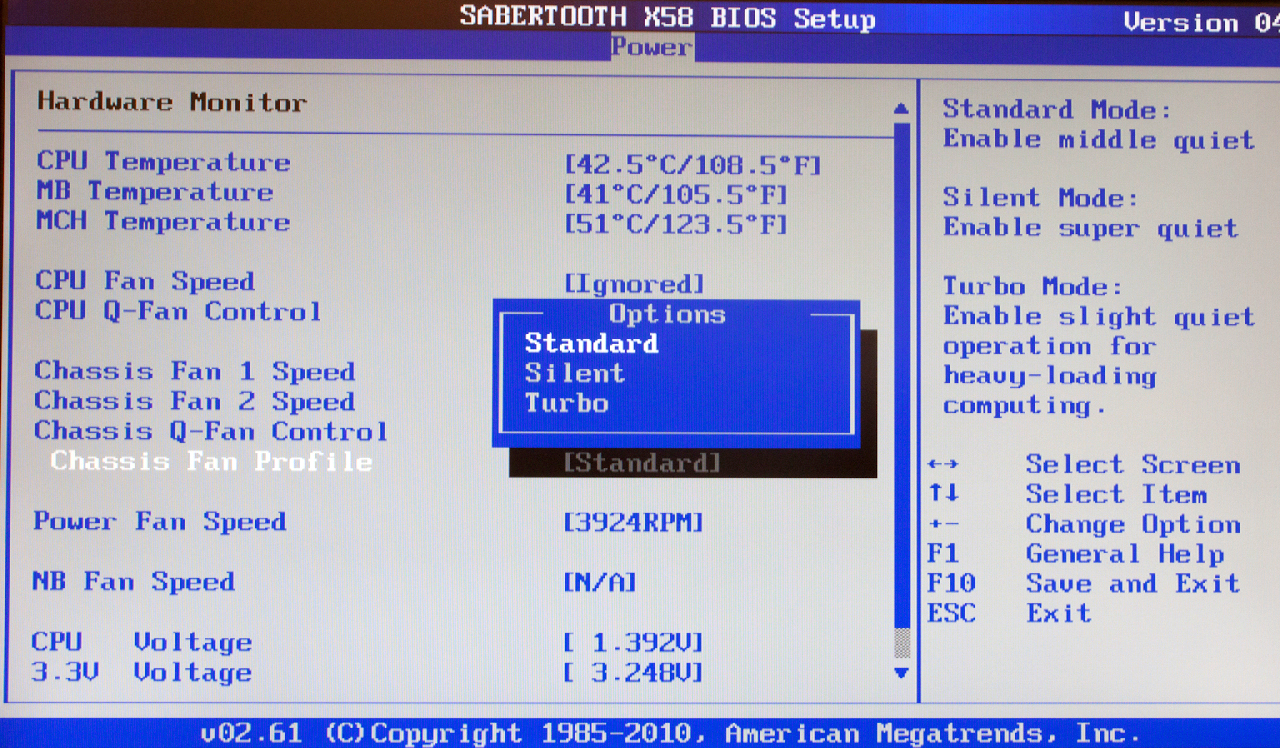Select the 3.3V Voltage item
The image size is (1280, 748).
coord(142,671)
